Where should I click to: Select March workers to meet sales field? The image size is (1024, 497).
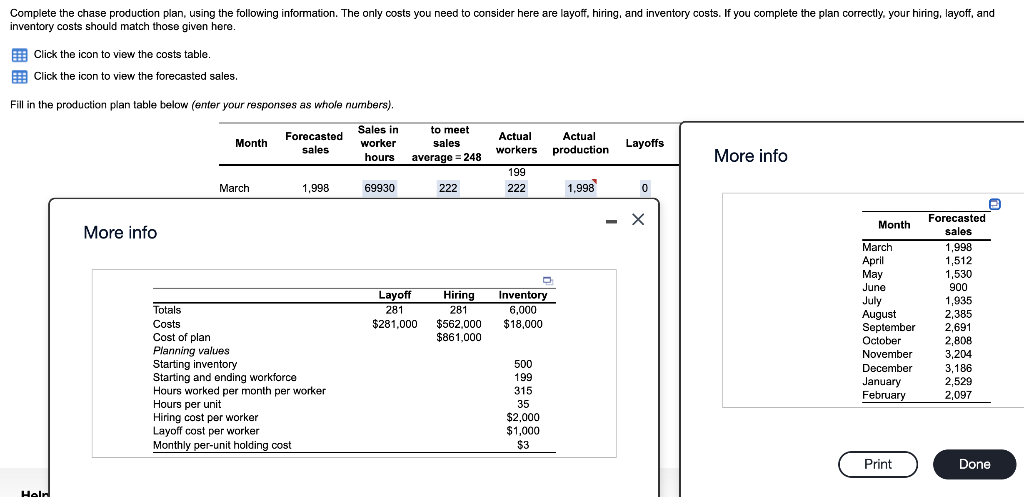click(448, 188)
